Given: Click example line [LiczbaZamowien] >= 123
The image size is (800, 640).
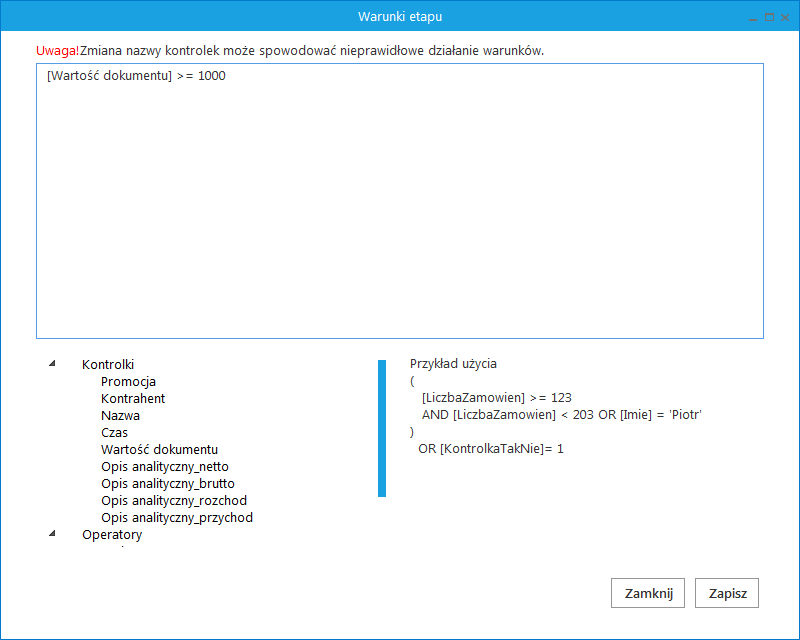Looking at the screenshot, I should tap(496, 398).
